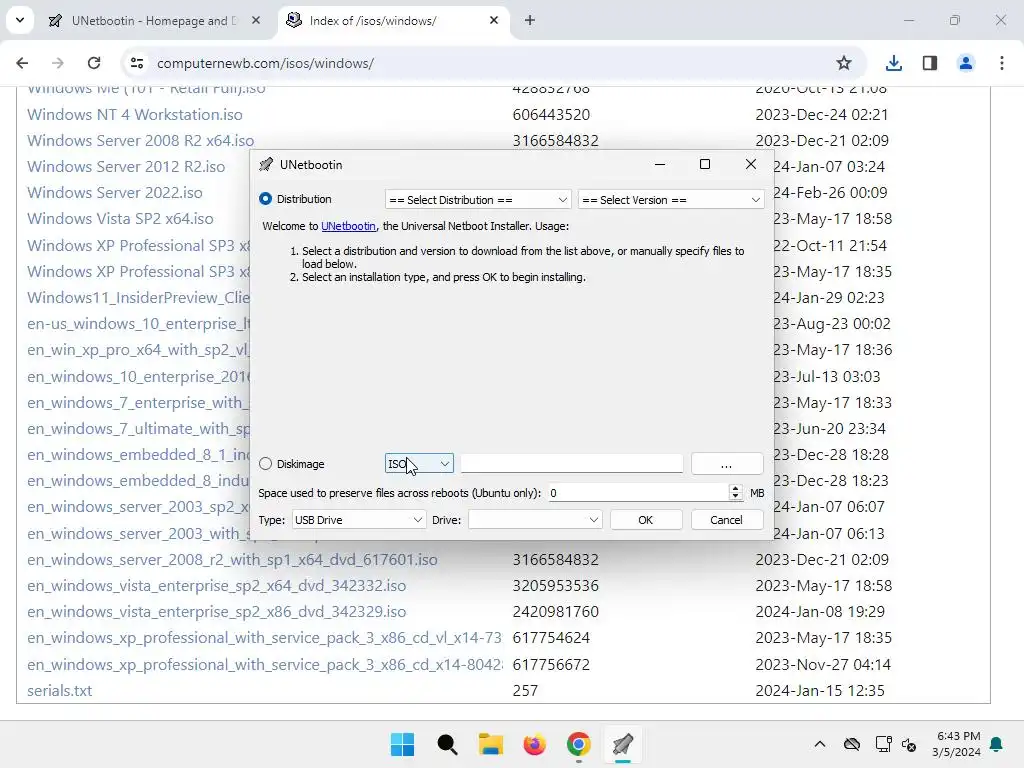
Task: Click UNetbootin taskbar icon
Action: tap(622, 744)
